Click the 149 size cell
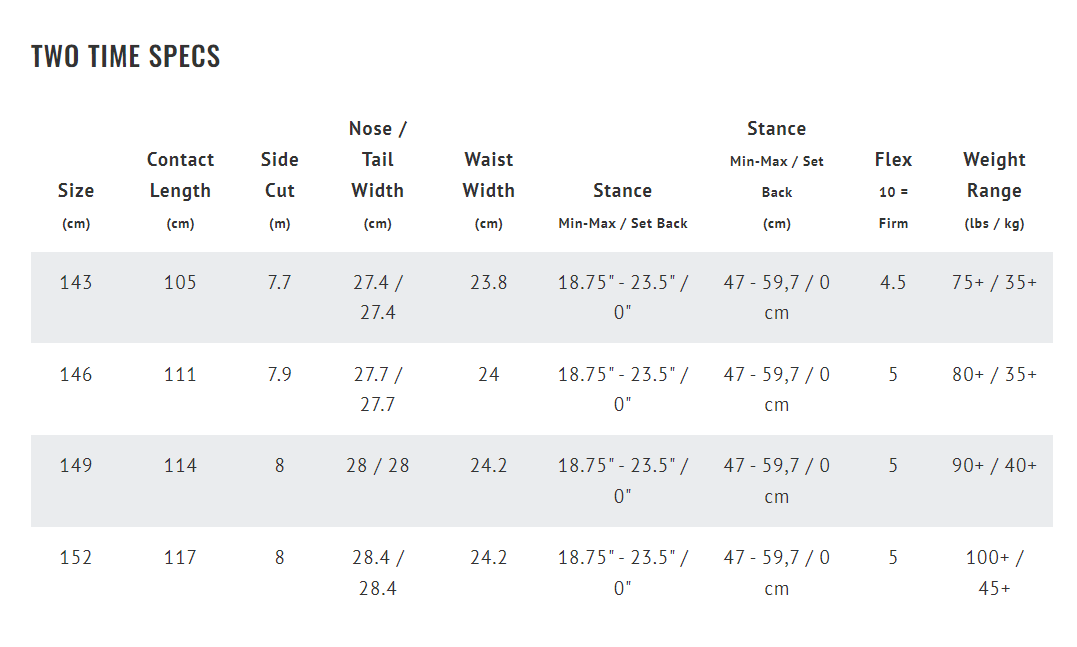The width and height of the screenshot is (1077, 647). click(x=76, y=466)
